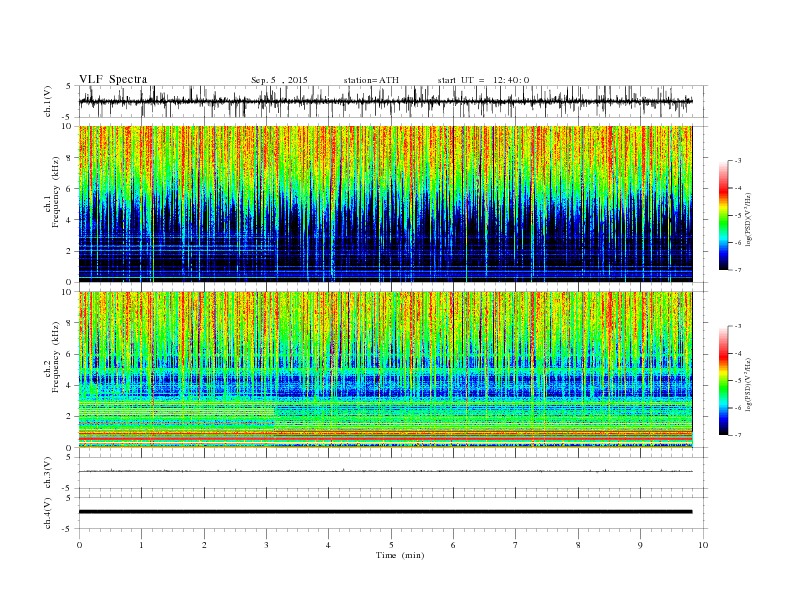Screen dimensions: 792x612
Task: Click the ch.2 spectrogram "6" kHz tick label
Action: (70, 354)
